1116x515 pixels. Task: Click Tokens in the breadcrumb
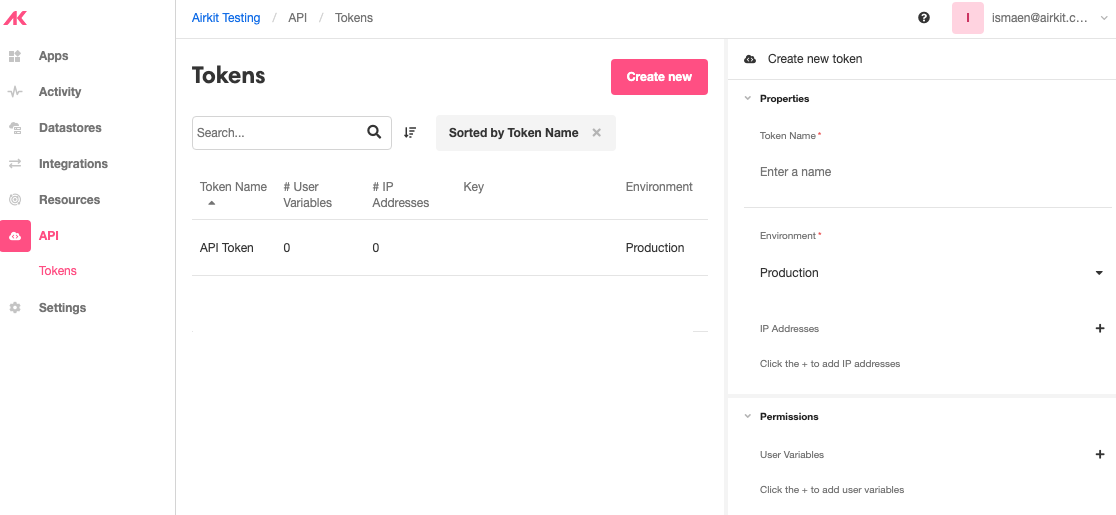point(354,18)
